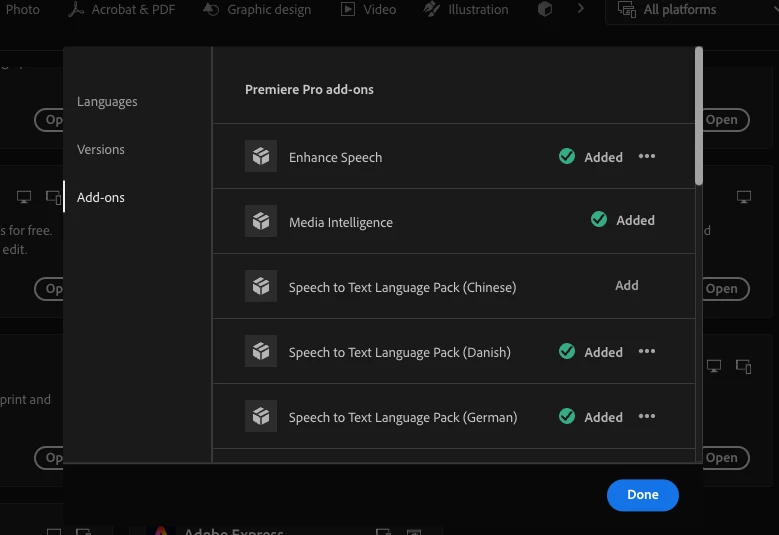The image size is (779, 535).
Task: Click the Media Intelligence package icon
Action: (x=261, y=221)
